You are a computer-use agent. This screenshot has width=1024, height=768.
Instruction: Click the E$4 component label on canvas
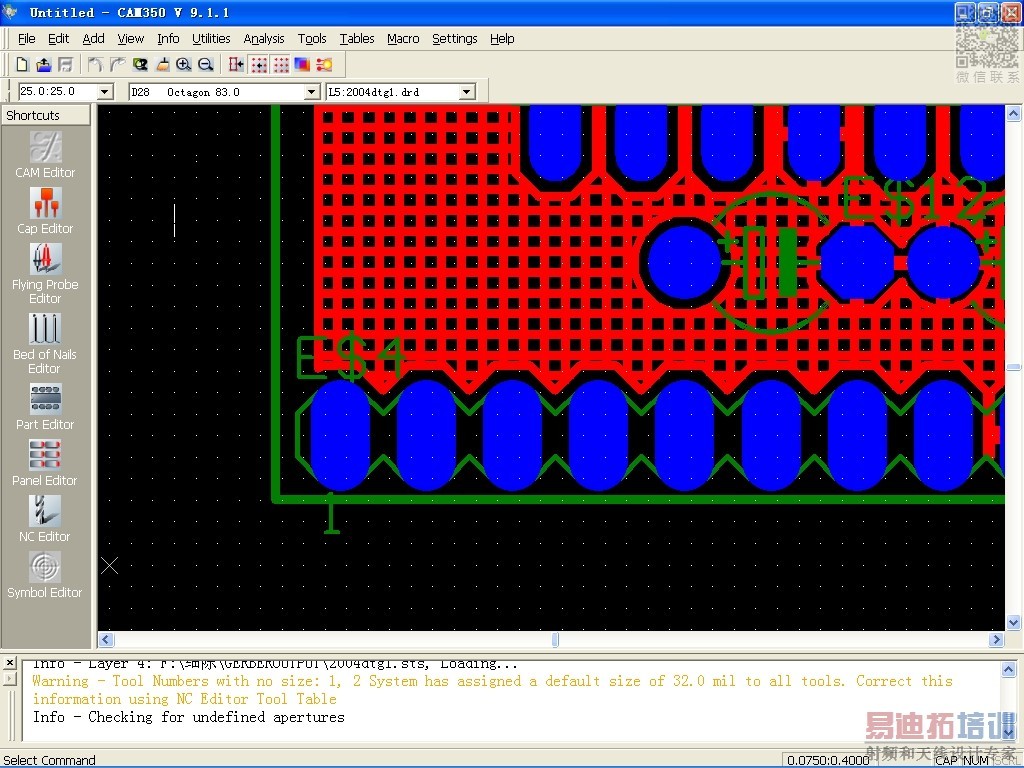coord(349,357)
